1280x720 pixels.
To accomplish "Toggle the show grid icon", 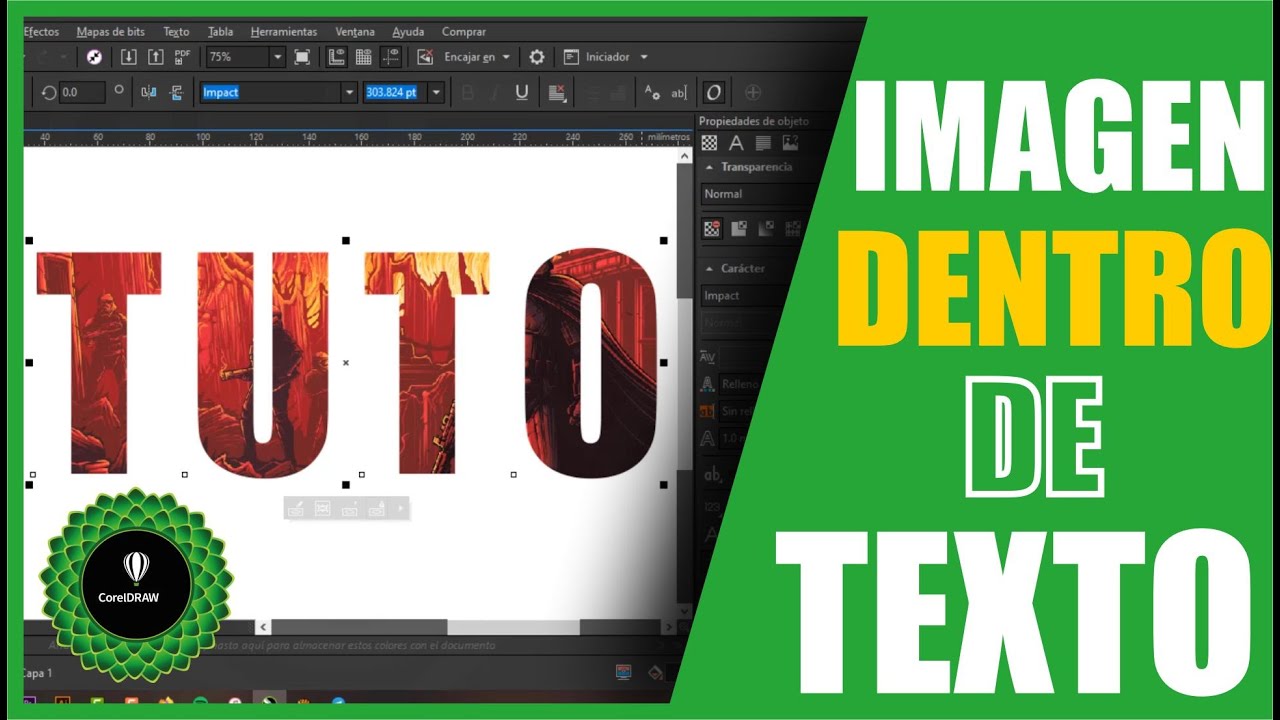I will (x=364, y=57).
